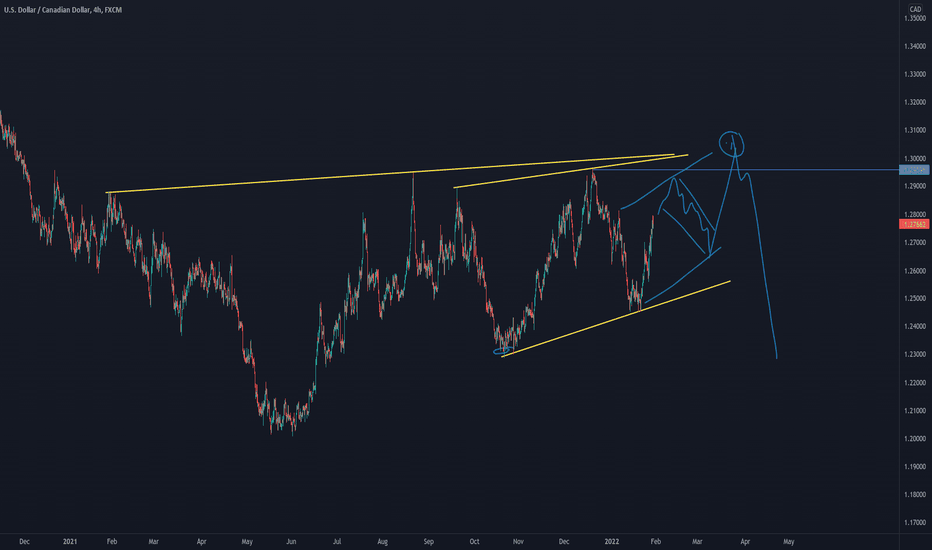Viewport: 932px width, 550px height.
Task: Click the 1.35000 price axis label
Action: tap(915, 18)
